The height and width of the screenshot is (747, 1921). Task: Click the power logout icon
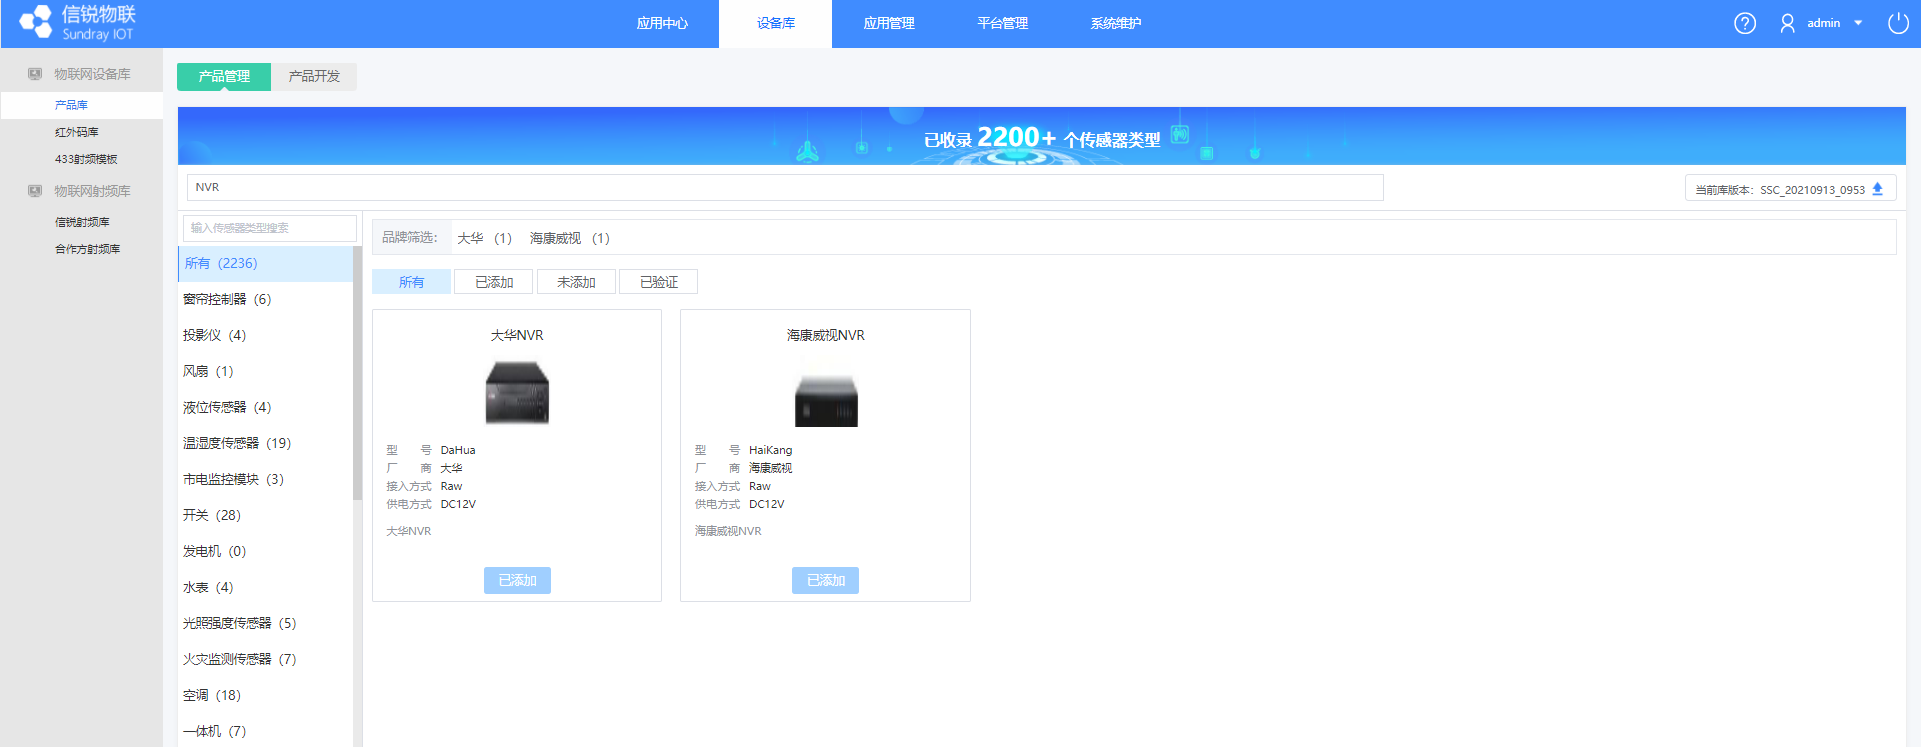[x=1898, y=23]
